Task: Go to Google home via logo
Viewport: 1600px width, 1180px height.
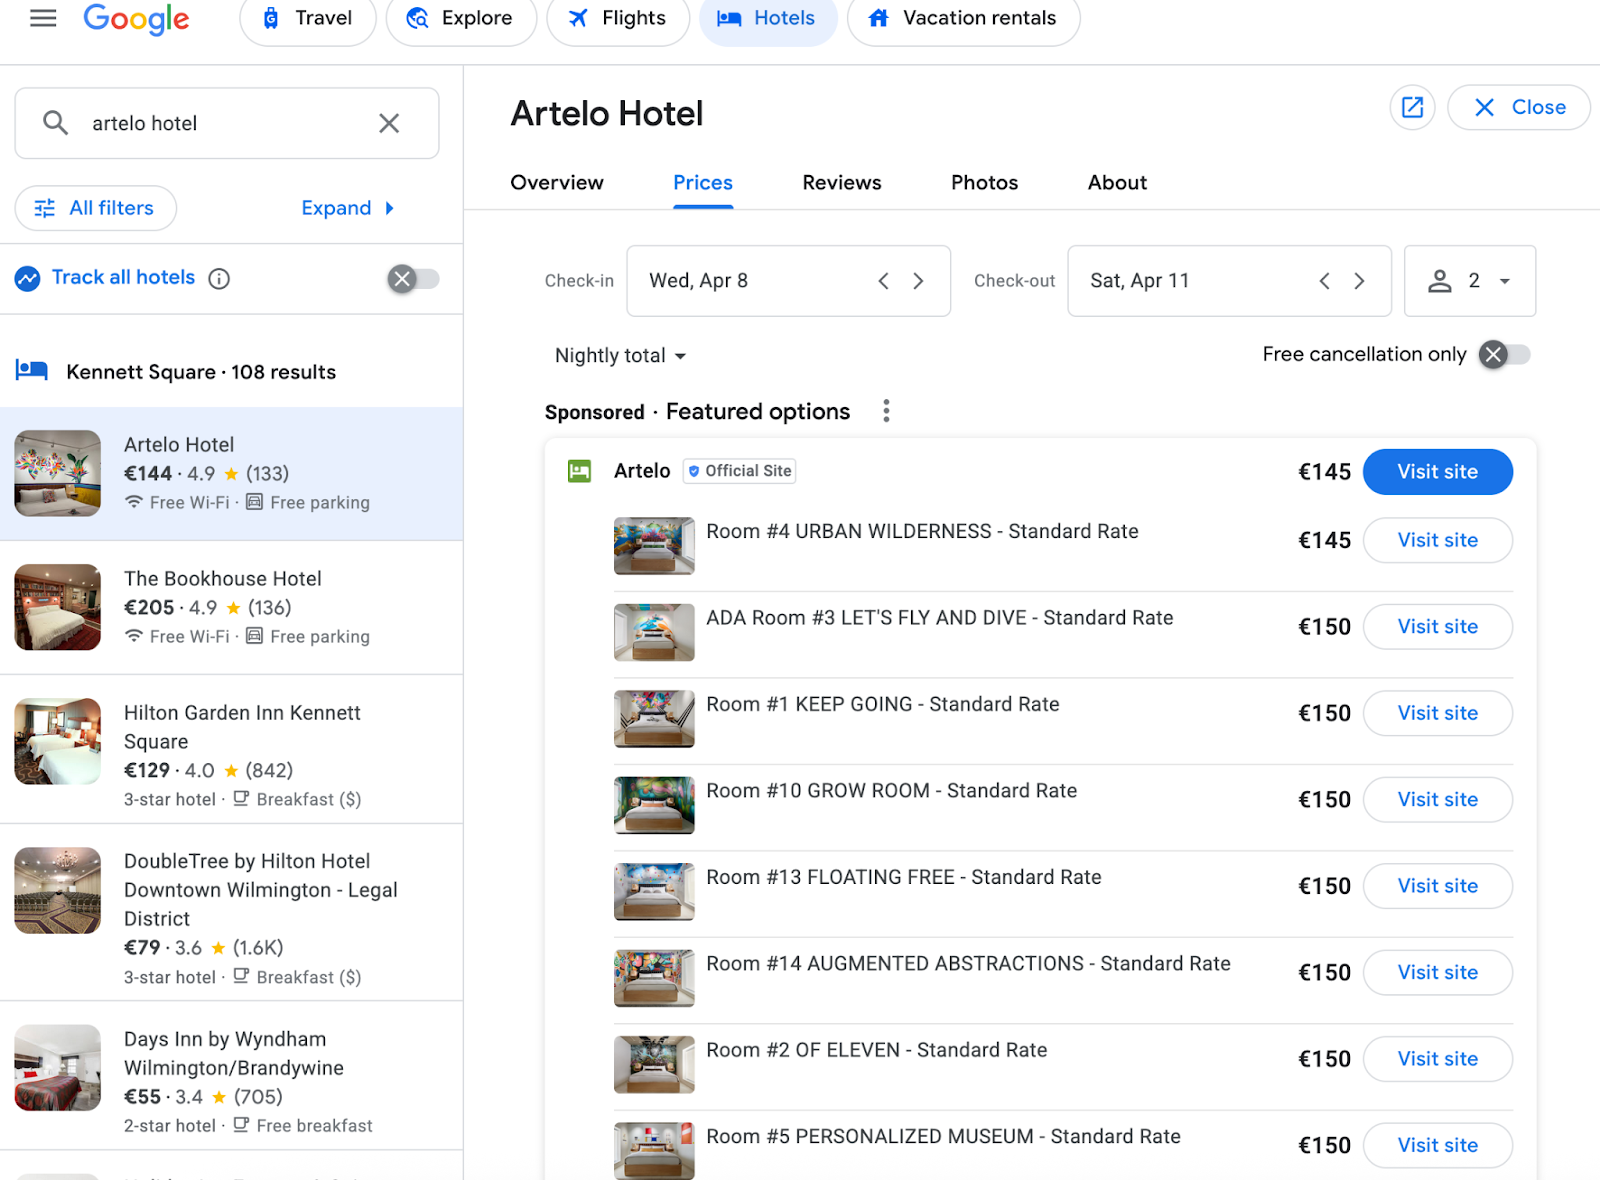Action: tap(136, 18)
